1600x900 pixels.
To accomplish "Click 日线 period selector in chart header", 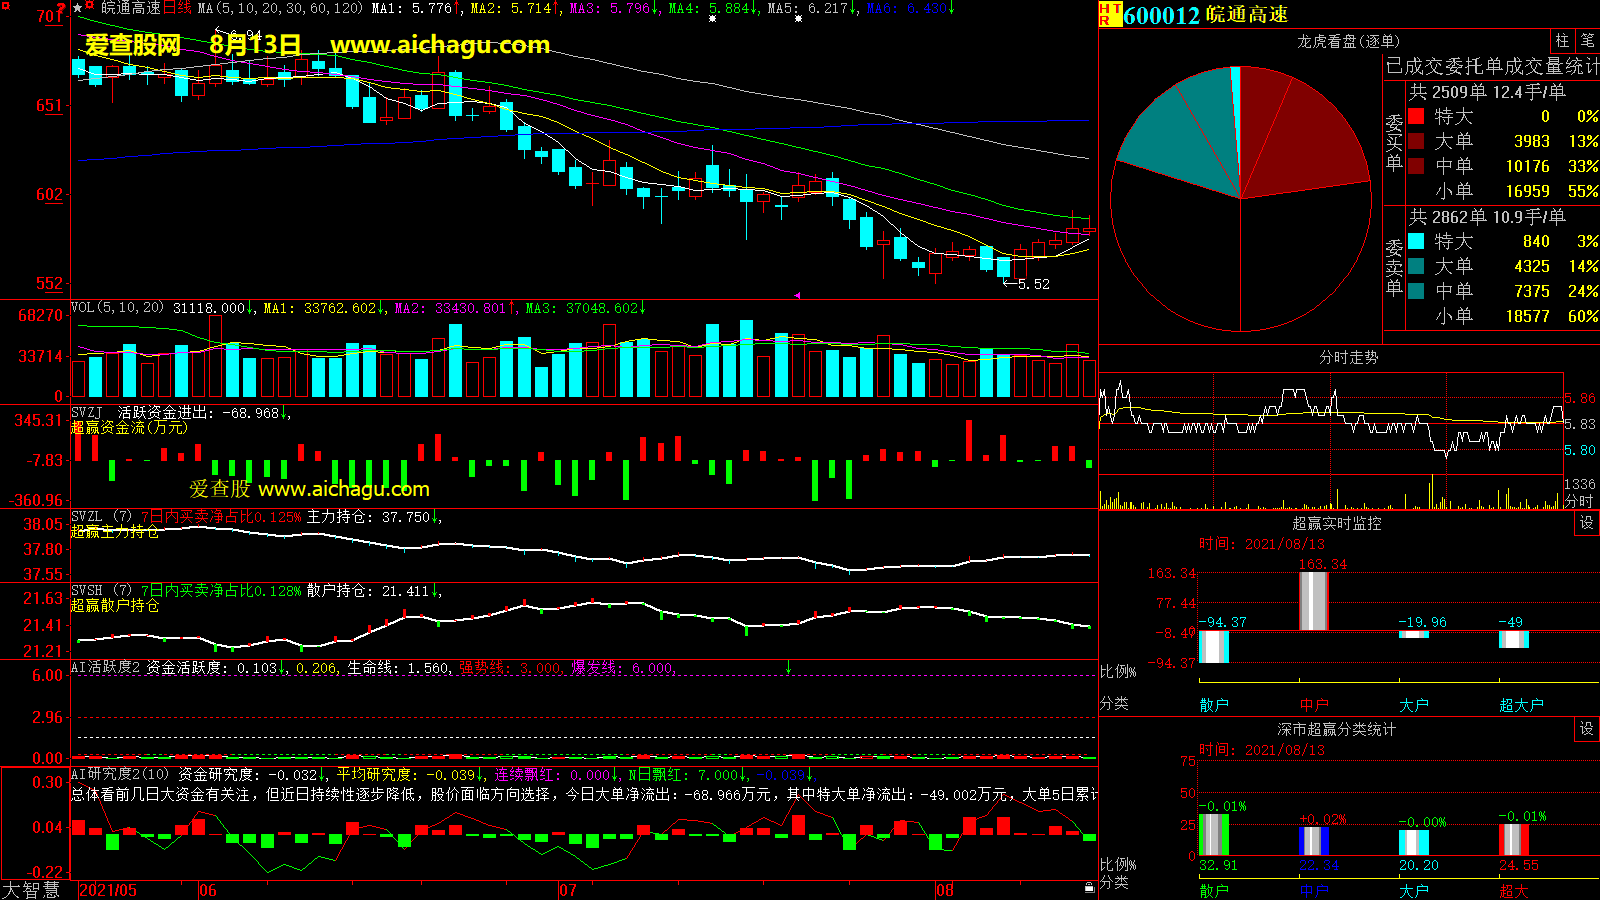I will [177, 8].
